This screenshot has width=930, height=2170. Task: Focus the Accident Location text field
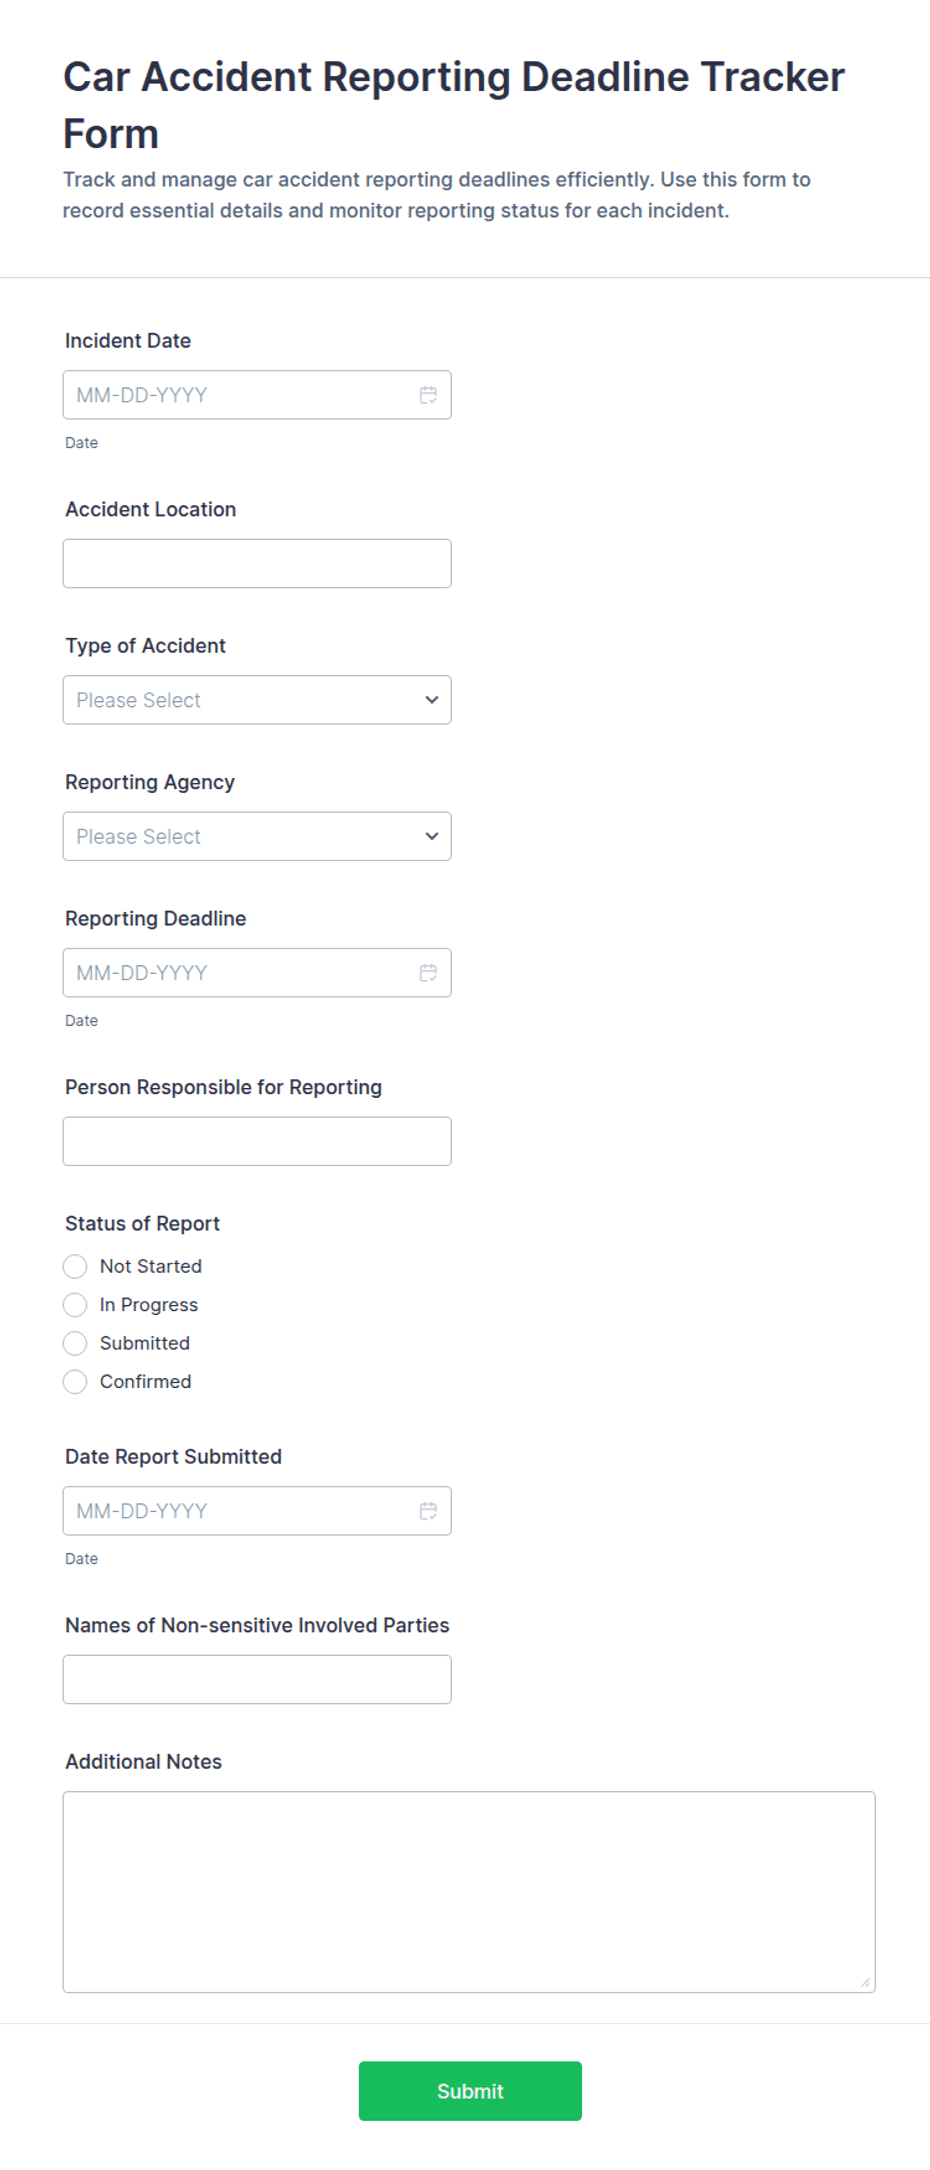[257, 564]
